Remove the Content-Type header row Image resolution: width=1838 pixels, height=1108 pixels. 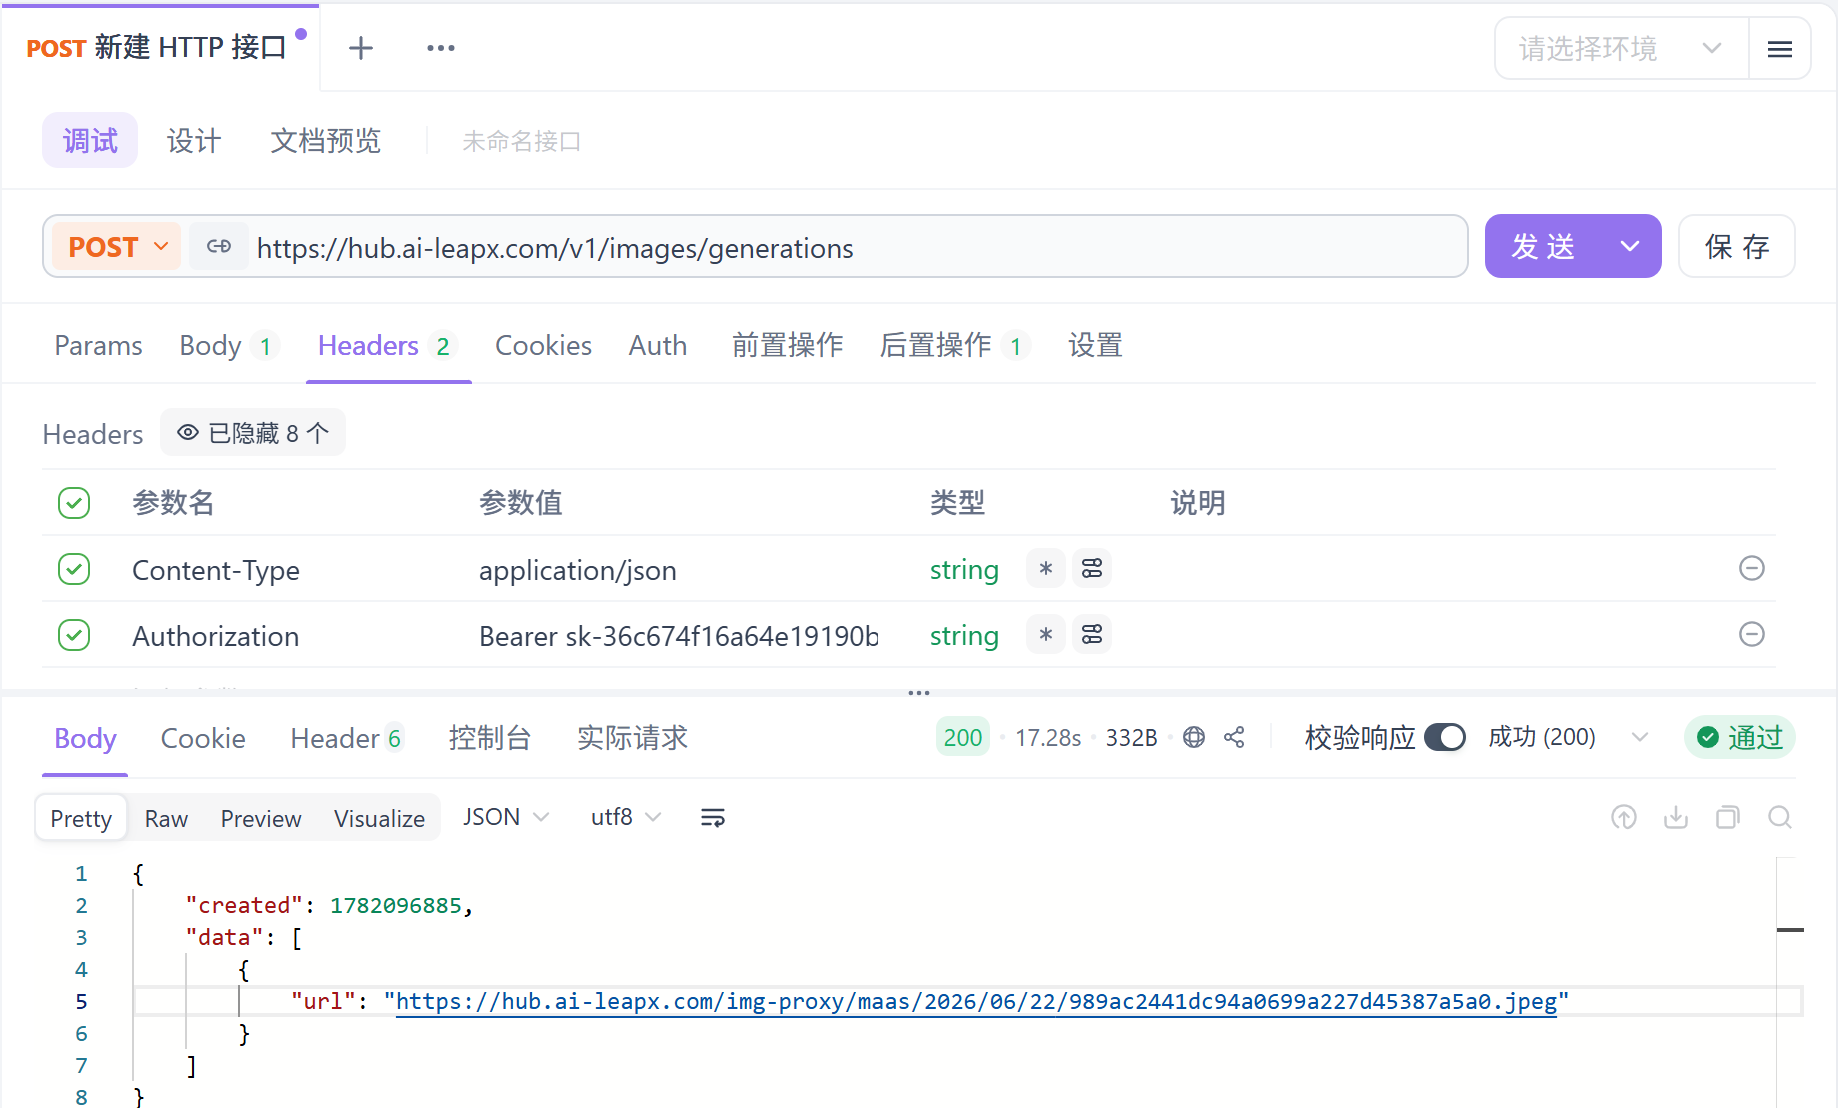click(x=1752, y=568)
